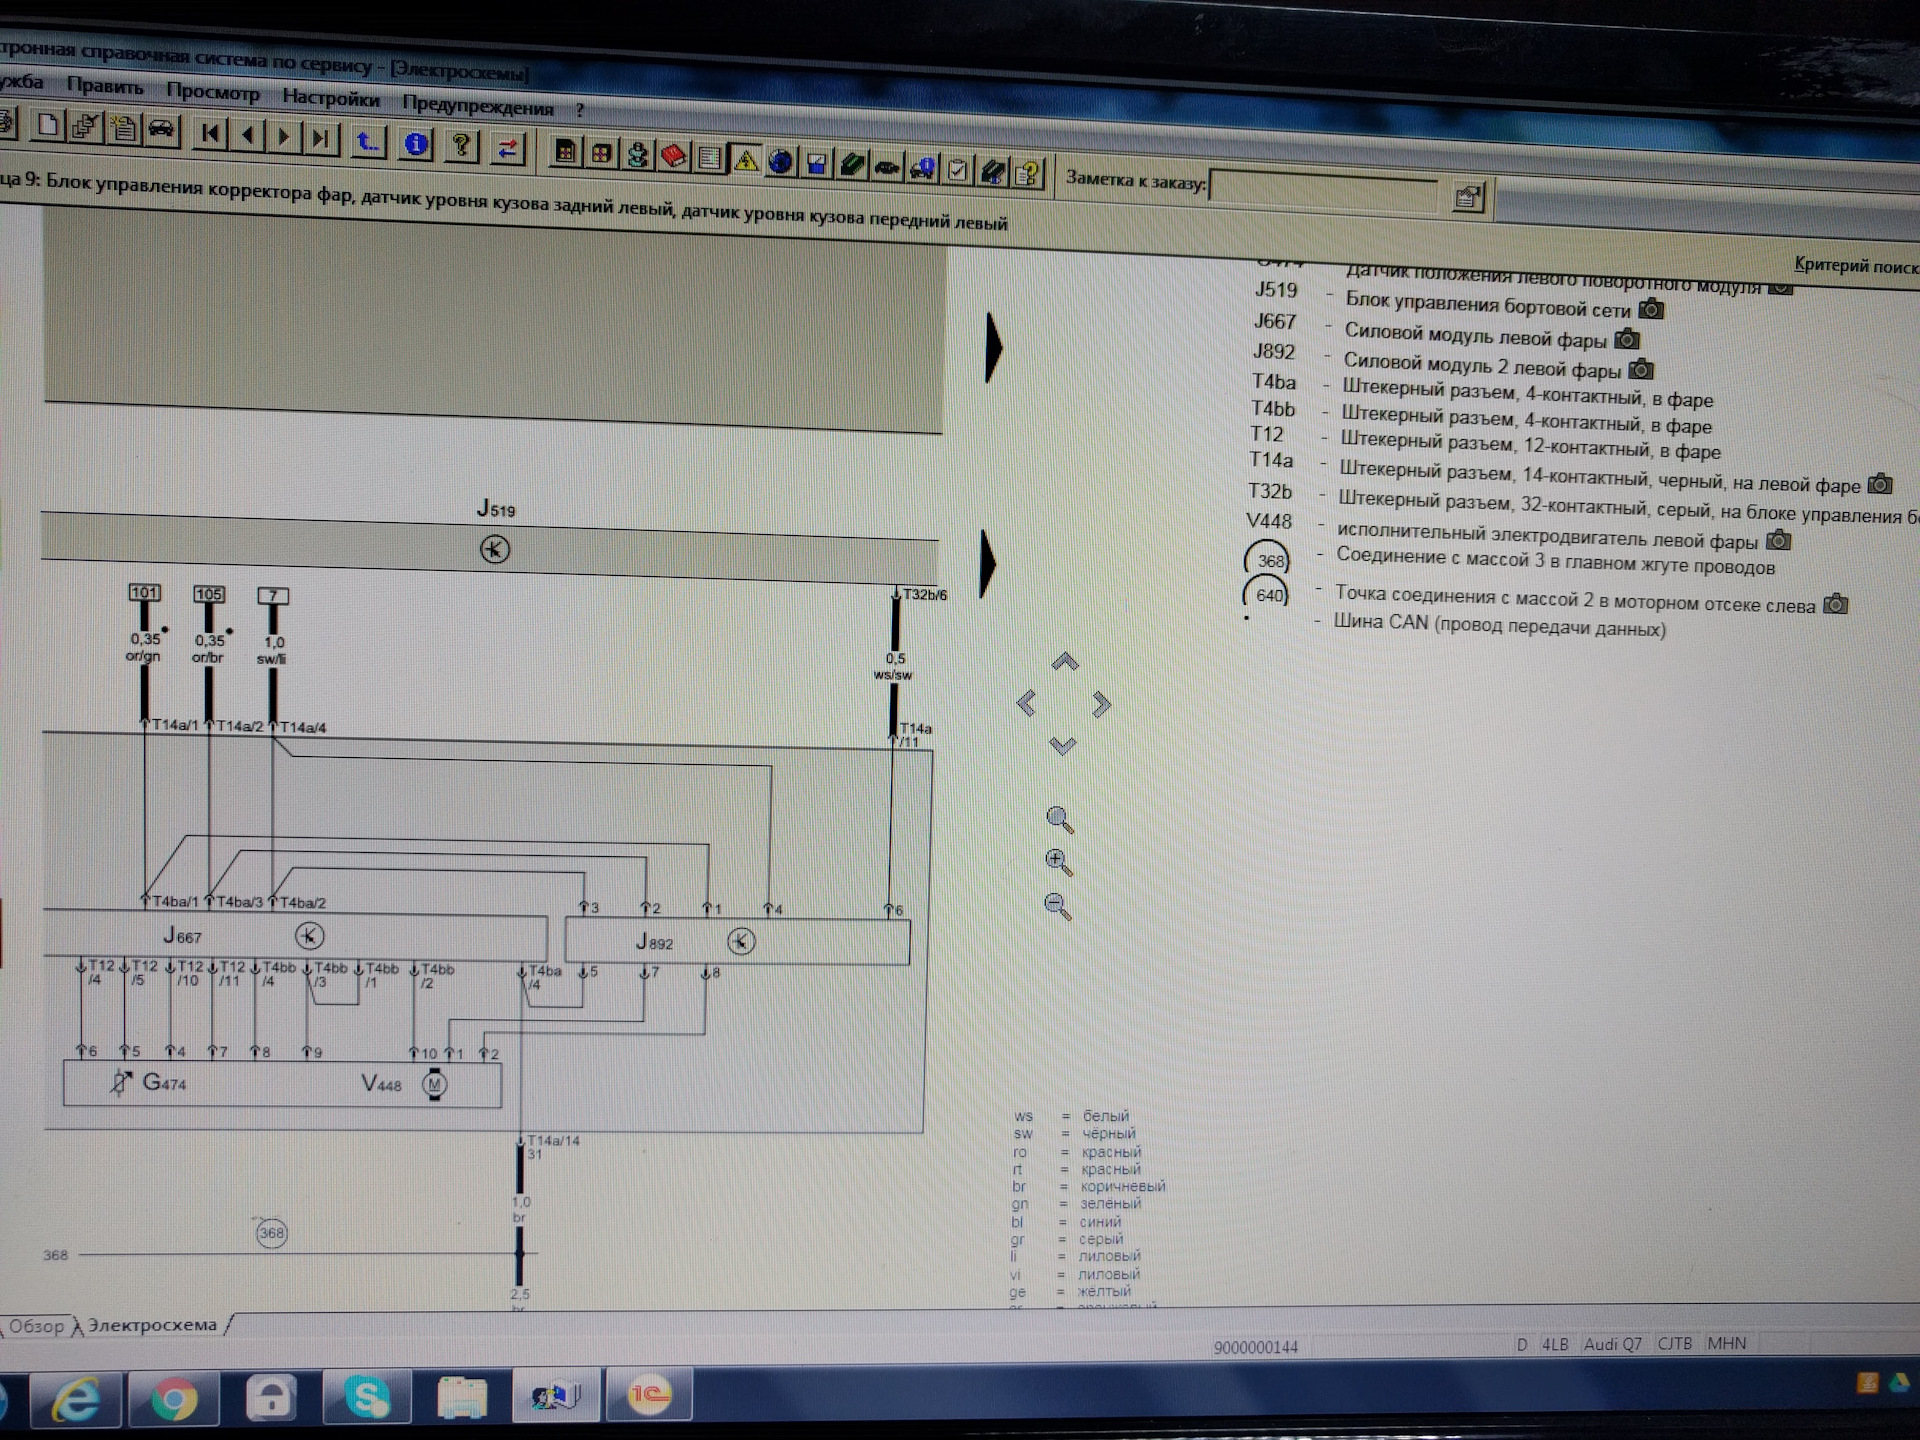
Task: Select legend entry 'Шина CAN (провод передачи данных)'
Action: pos(1500,625)
